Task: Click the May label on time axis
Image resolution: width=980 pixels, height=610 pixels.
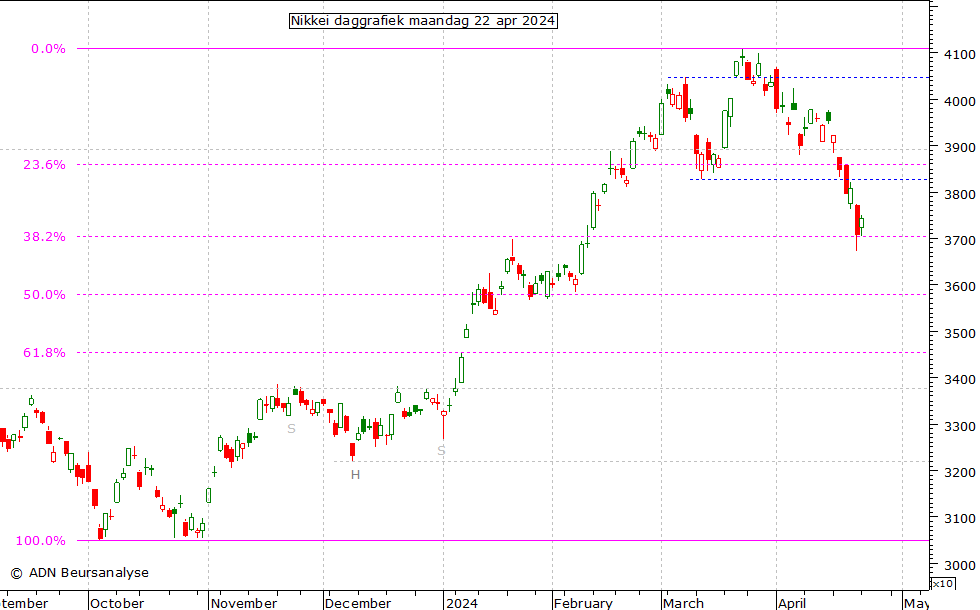Action: click(x=917, y=603)
